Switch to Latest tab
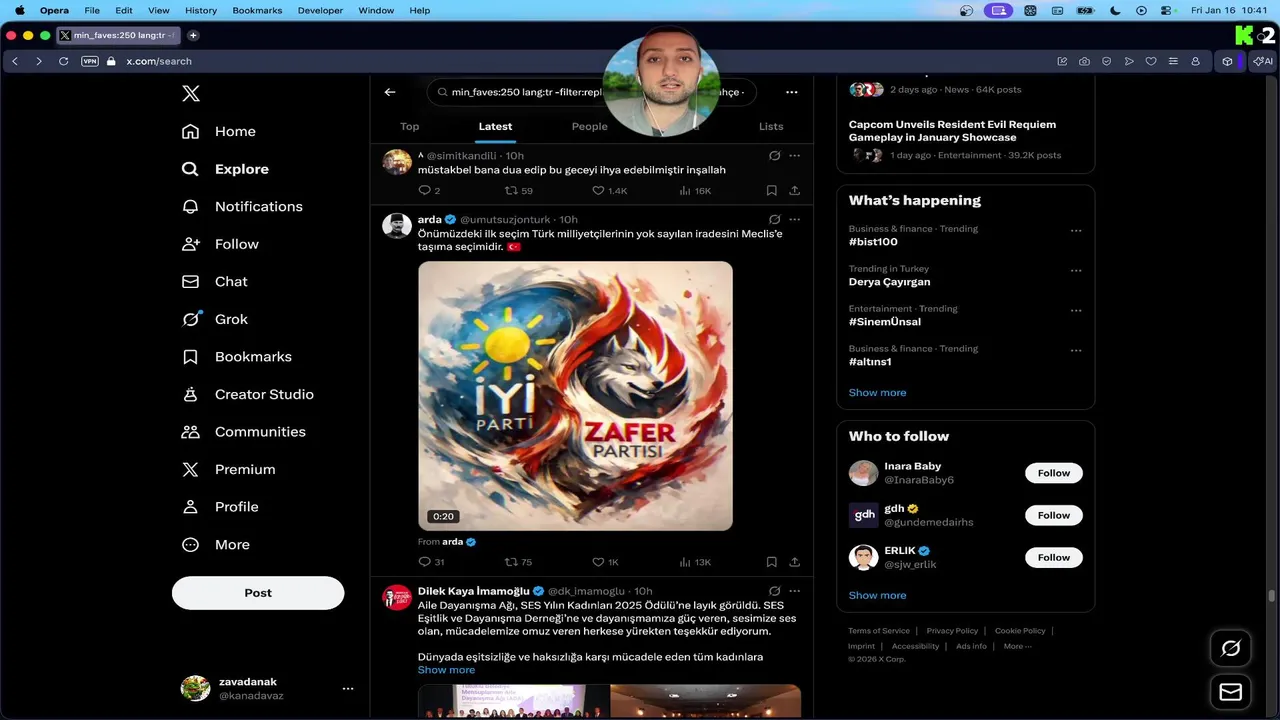The image size is (1280, 720). tap(495, 126)
